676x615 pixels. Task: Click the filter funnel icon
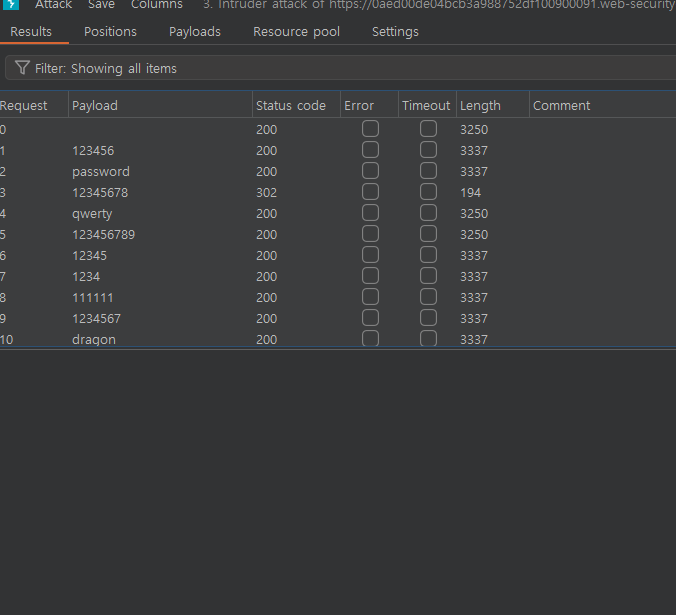[x=22, y=68]
